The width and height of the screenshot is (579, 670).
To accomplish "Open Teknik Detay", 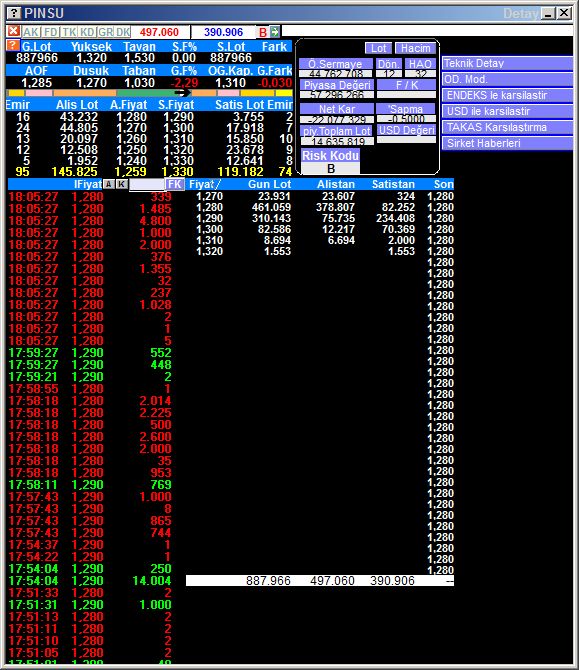I will (x=507, y=63).
